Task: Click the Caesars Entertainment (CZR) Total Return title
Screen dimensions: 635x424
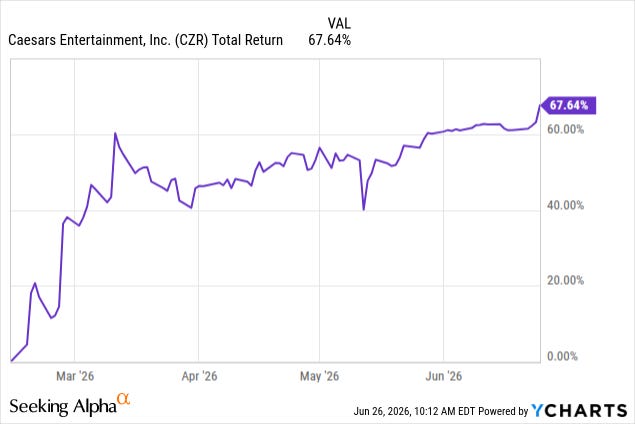Action: coord(145,40)
